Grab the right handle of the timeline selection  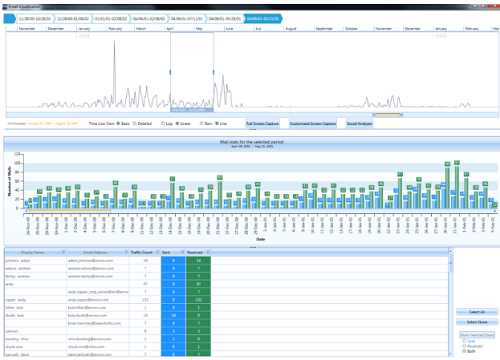pyautogui.click(x=213, y=72)
